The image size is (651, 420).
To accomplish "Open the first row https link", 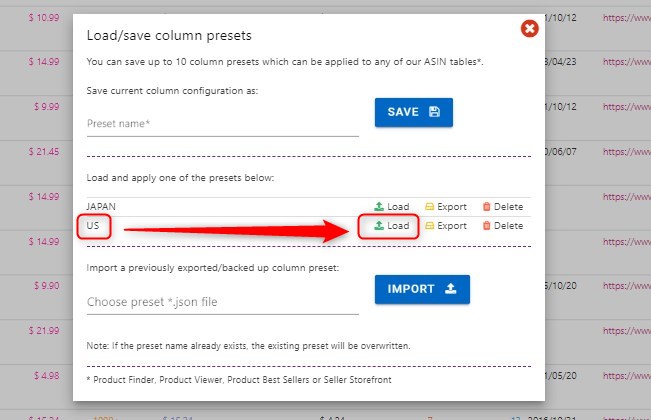I will click(627, 18).
